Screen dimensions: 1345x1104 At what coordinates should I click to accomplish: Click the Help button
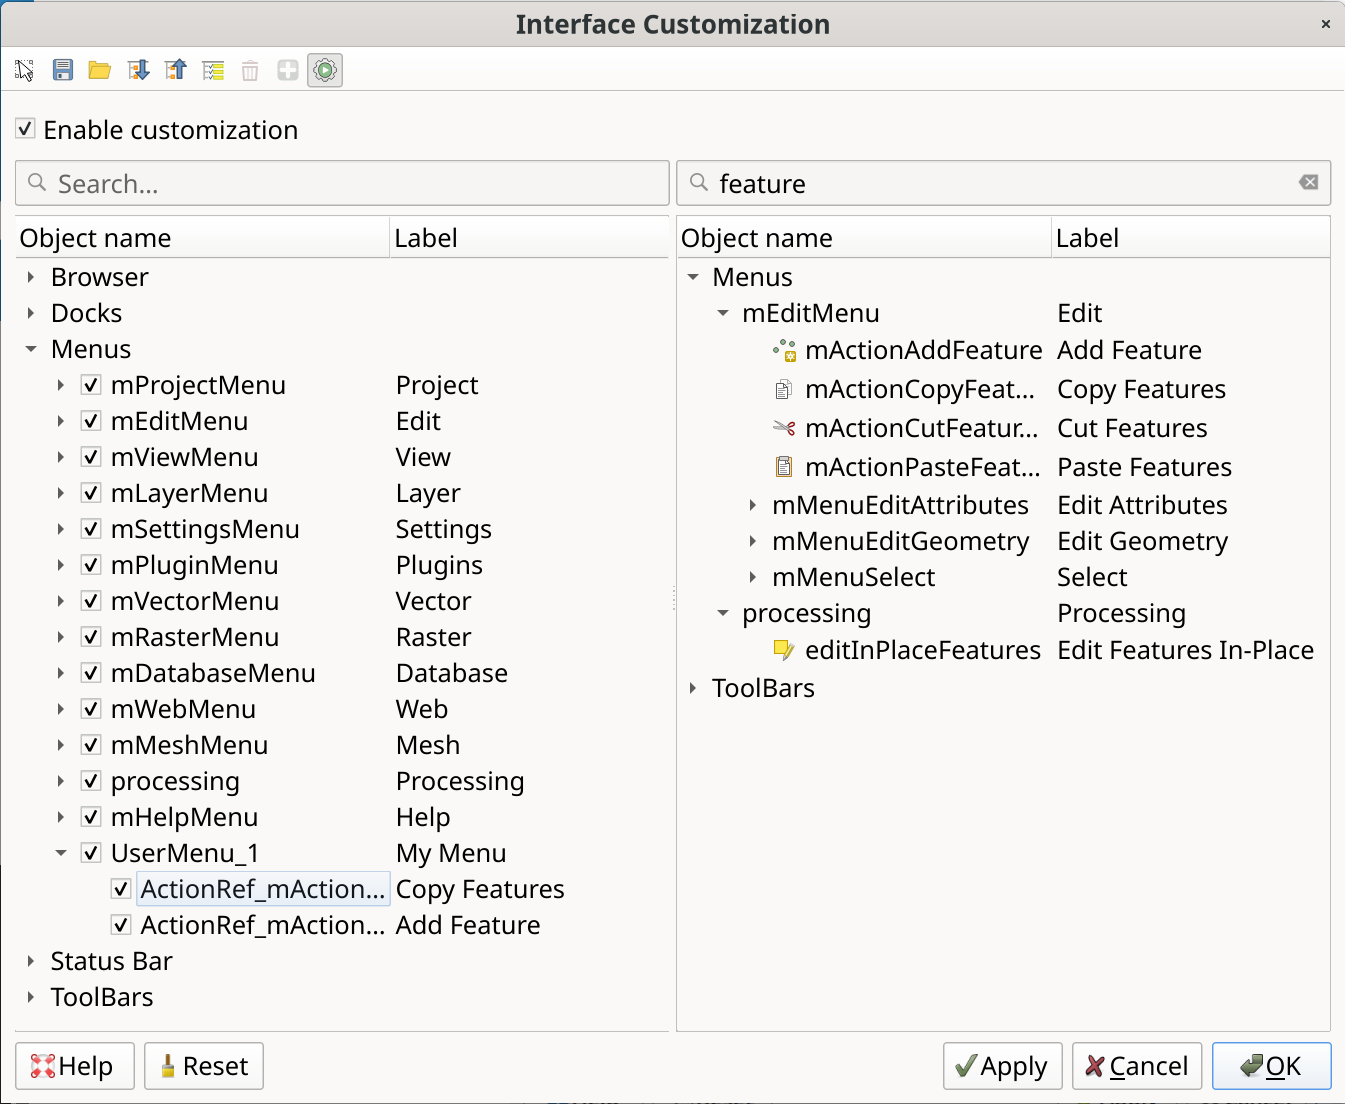point(75,1066)
